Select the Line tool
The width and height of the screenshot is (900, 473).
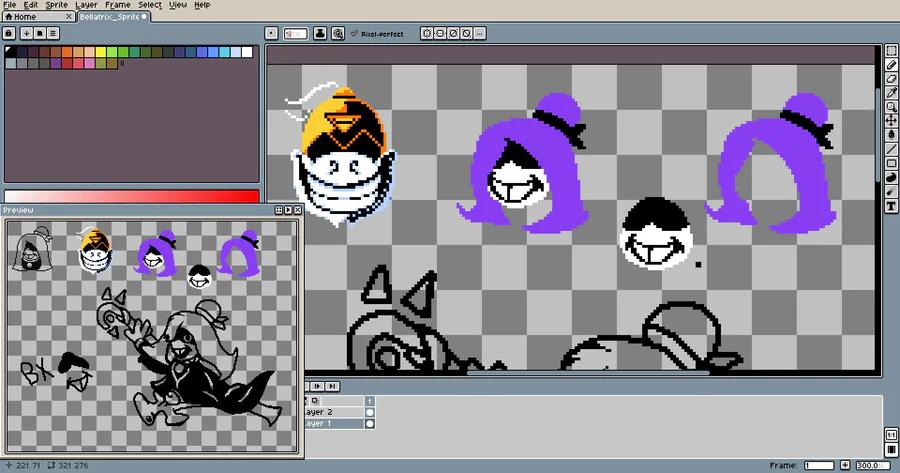coord(891,149)
